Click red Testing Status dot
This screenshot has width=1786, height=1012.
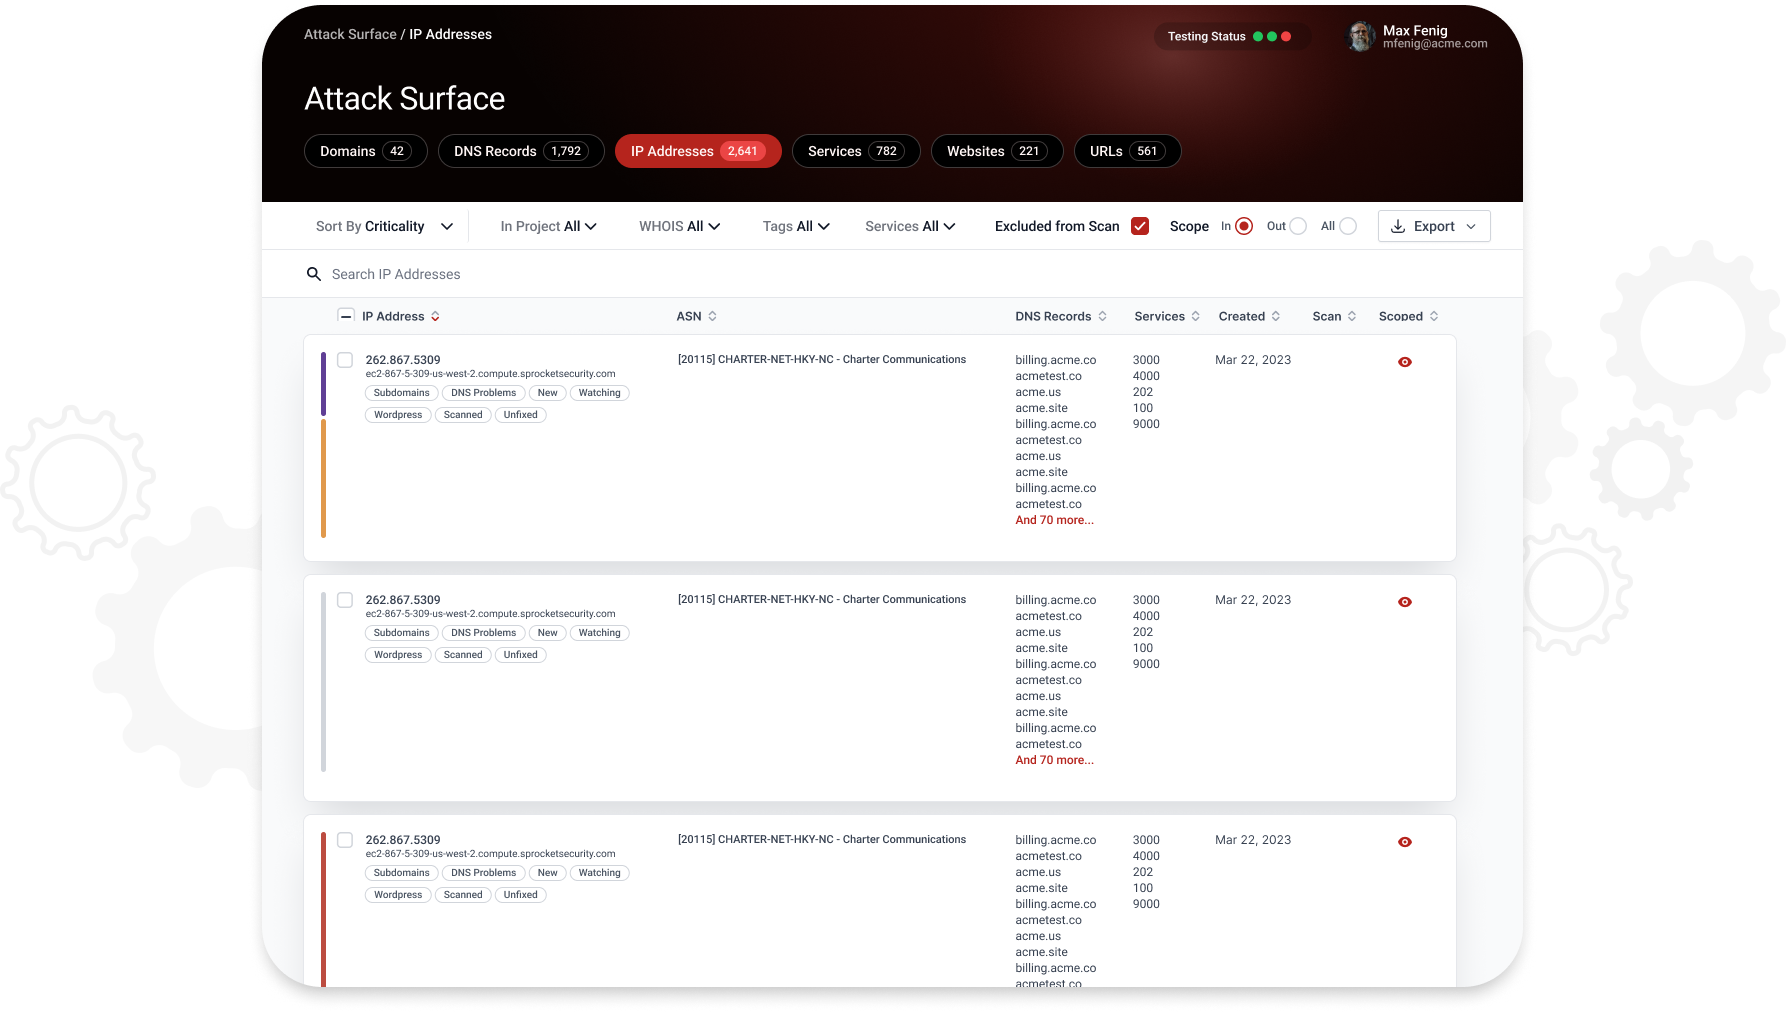[x=1286, y=36]
